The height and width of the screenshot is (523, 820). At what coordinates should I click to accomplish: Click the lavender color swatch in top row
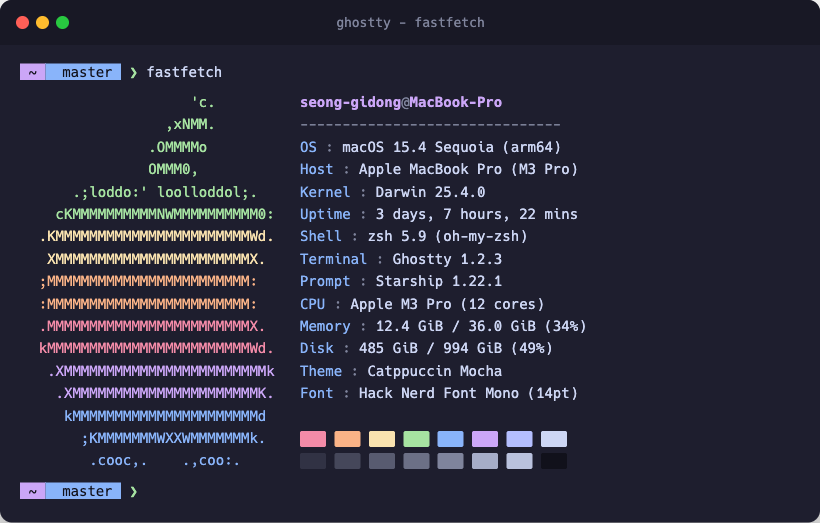[x=519, y=439]
